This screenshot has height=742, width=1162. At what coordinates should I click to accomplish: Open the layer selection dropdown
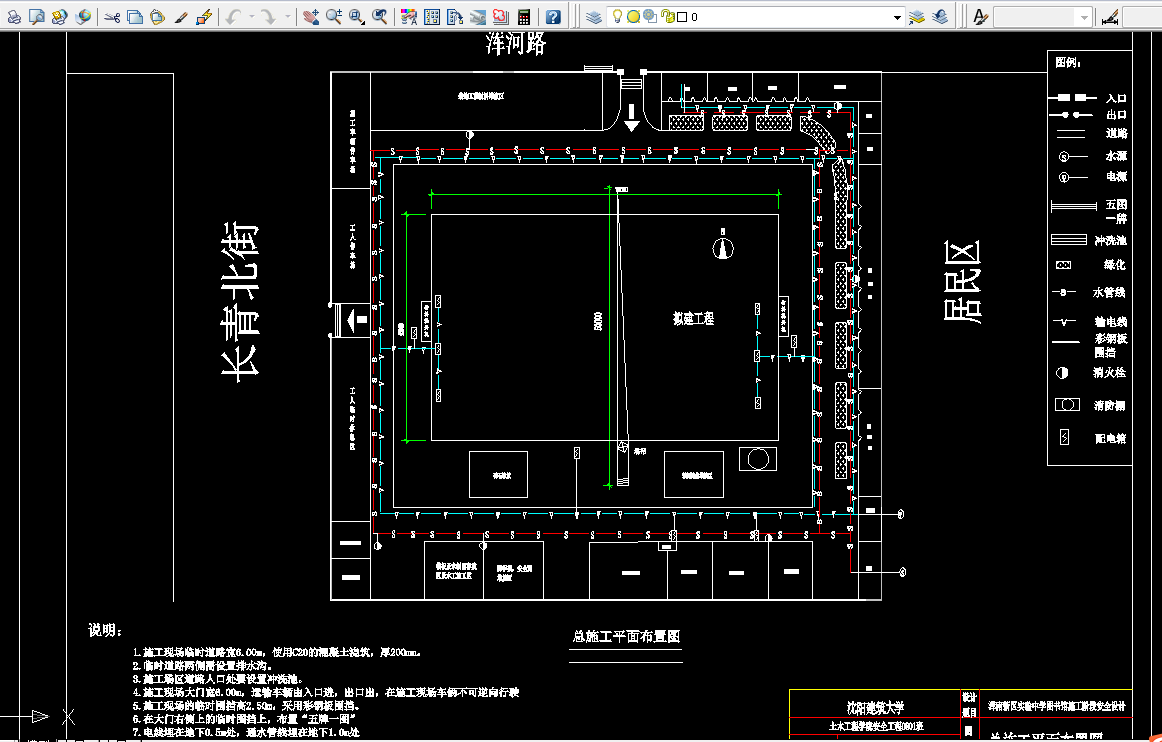pos(897,15)
